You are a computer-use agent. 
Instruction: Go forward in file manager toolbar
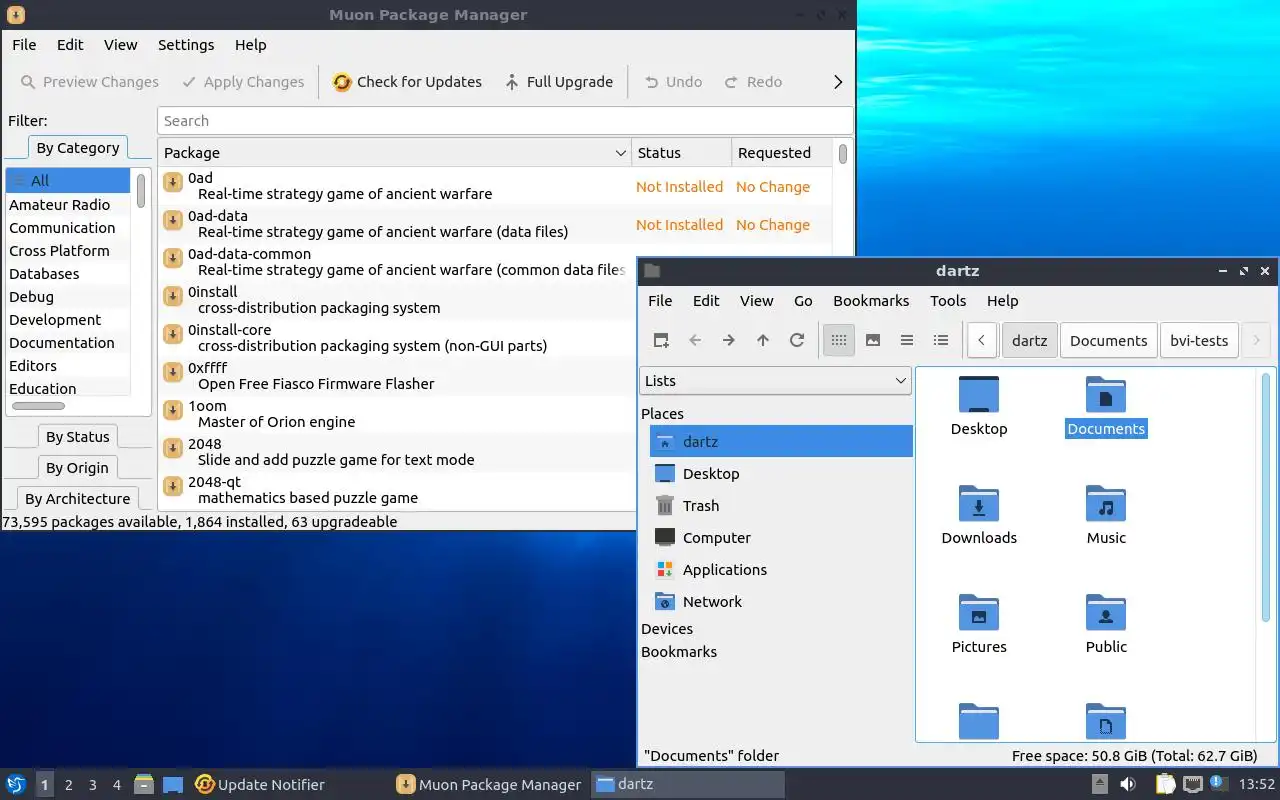(x=729, y=340)
